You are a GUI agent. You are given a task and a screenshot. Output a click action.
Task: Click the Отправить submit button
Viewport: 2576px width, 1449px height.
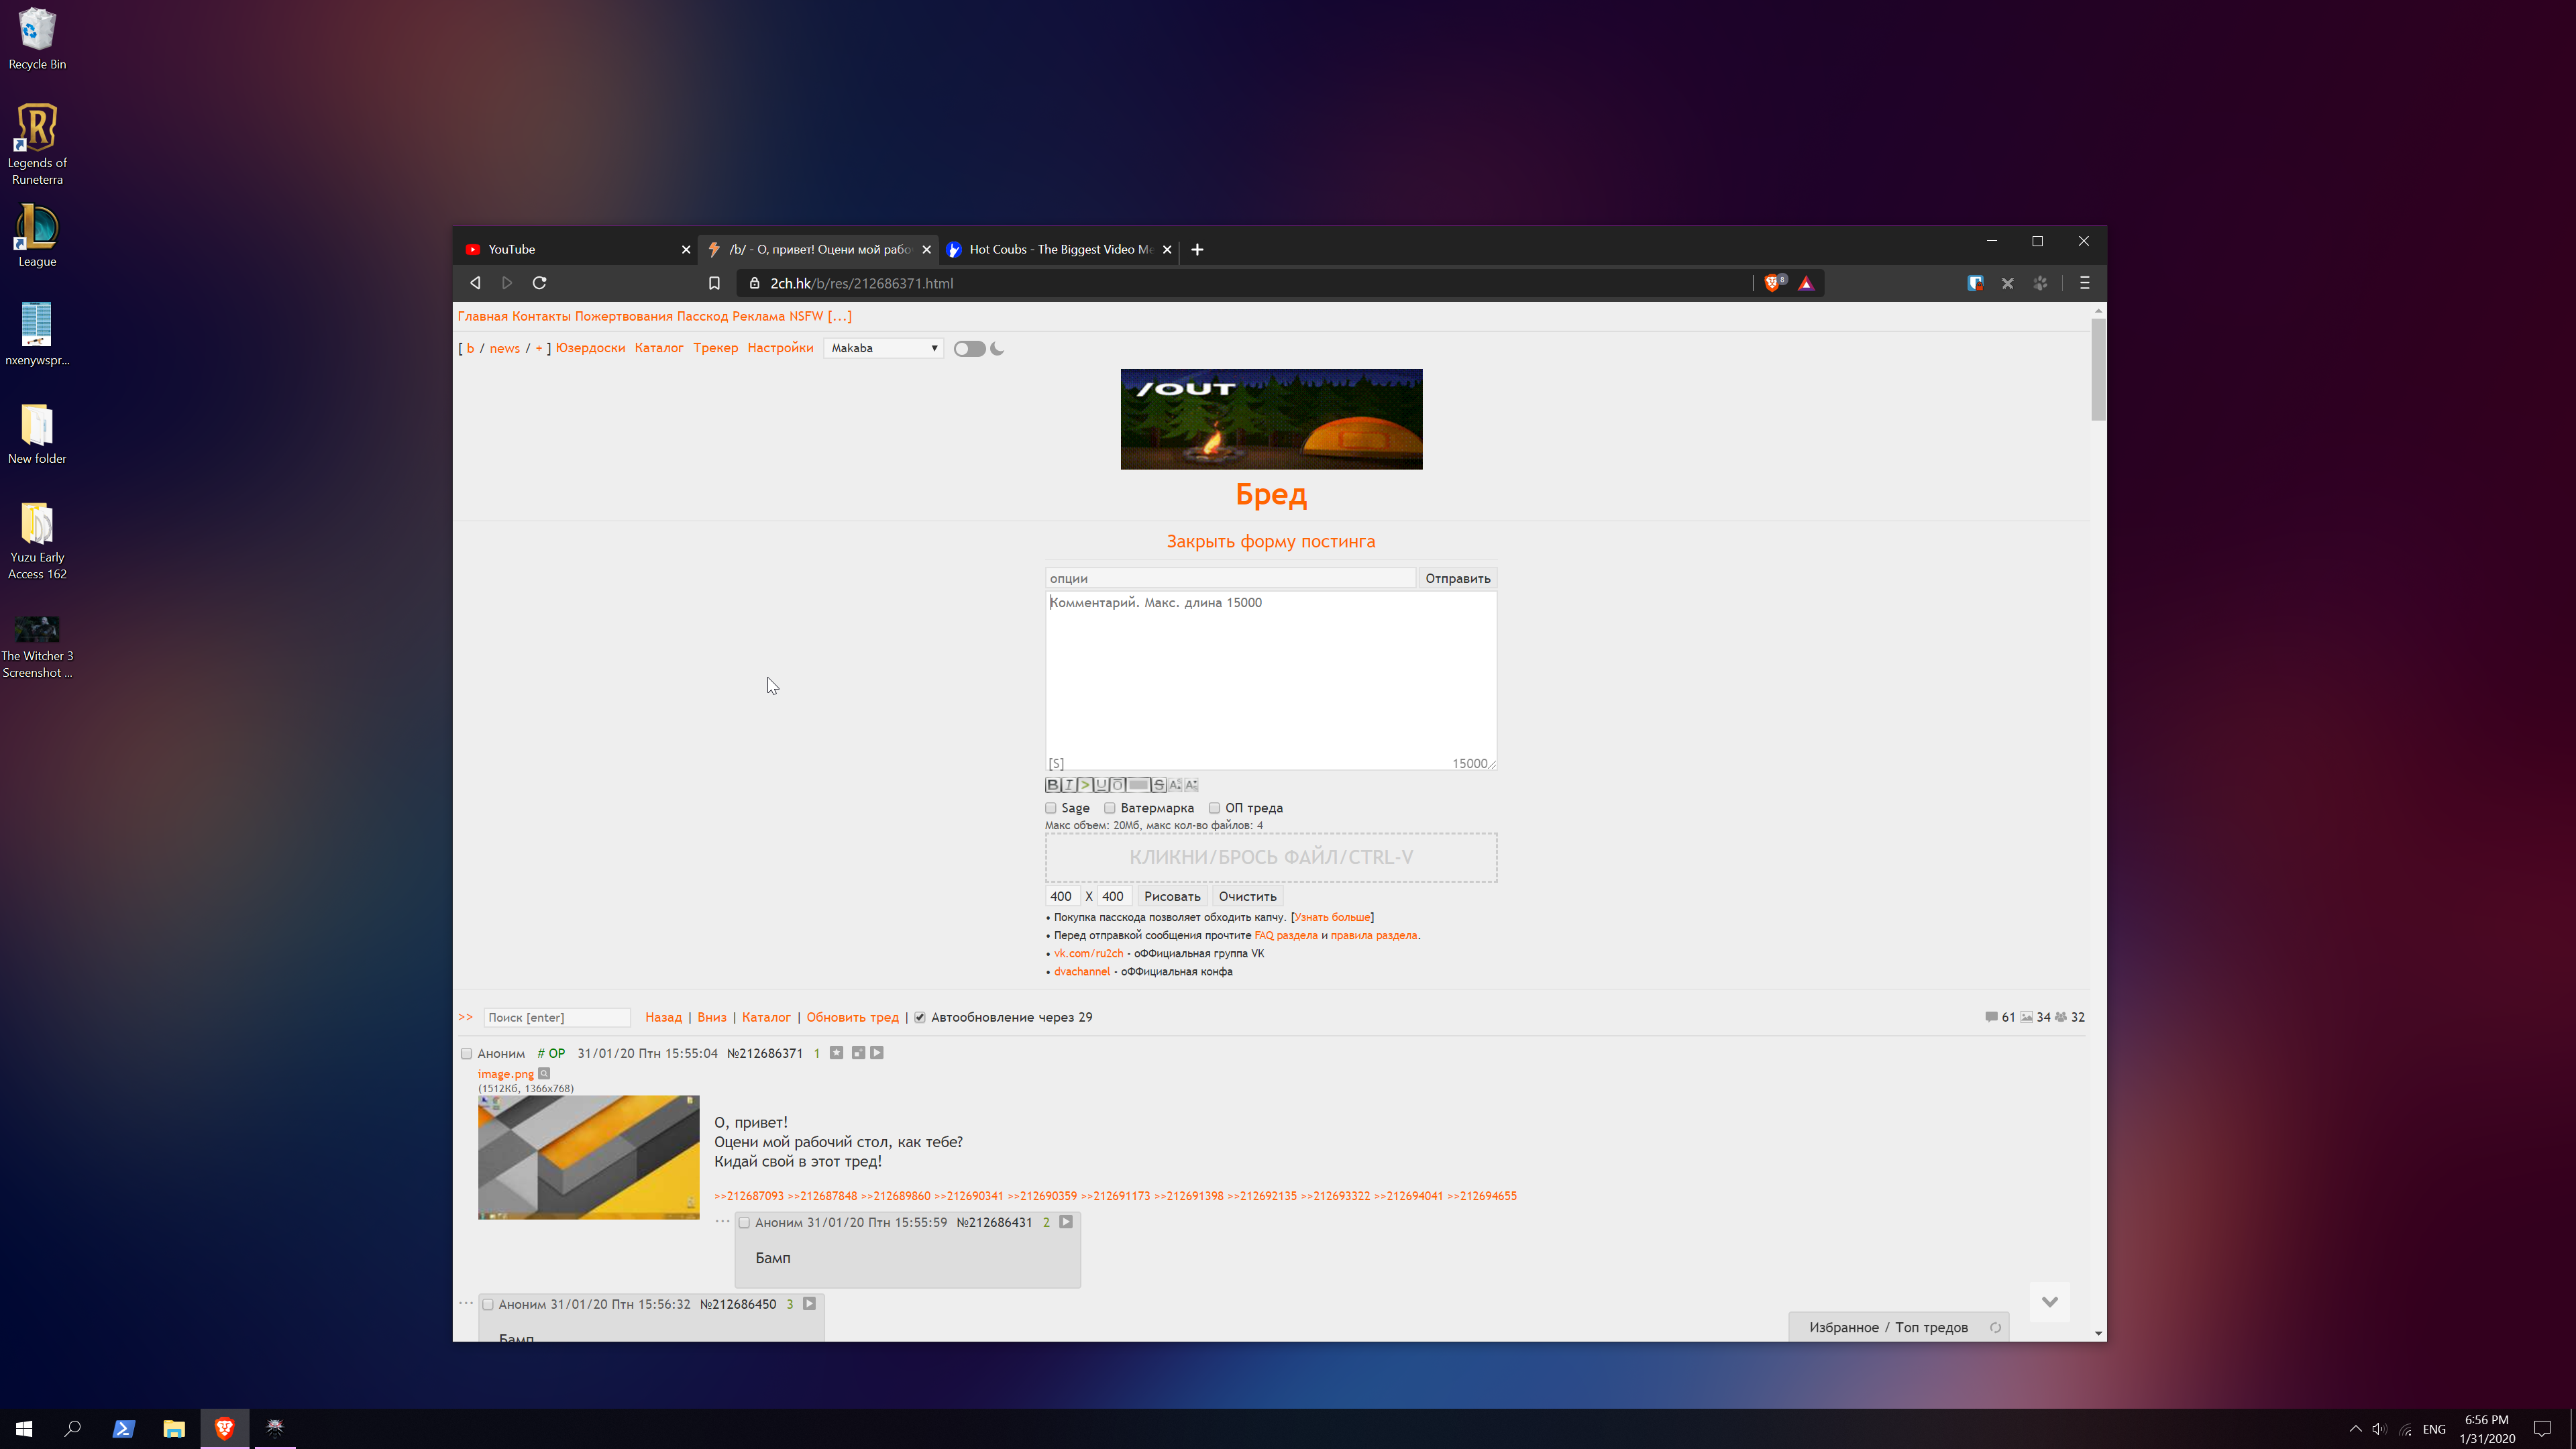pos(1457,578)
